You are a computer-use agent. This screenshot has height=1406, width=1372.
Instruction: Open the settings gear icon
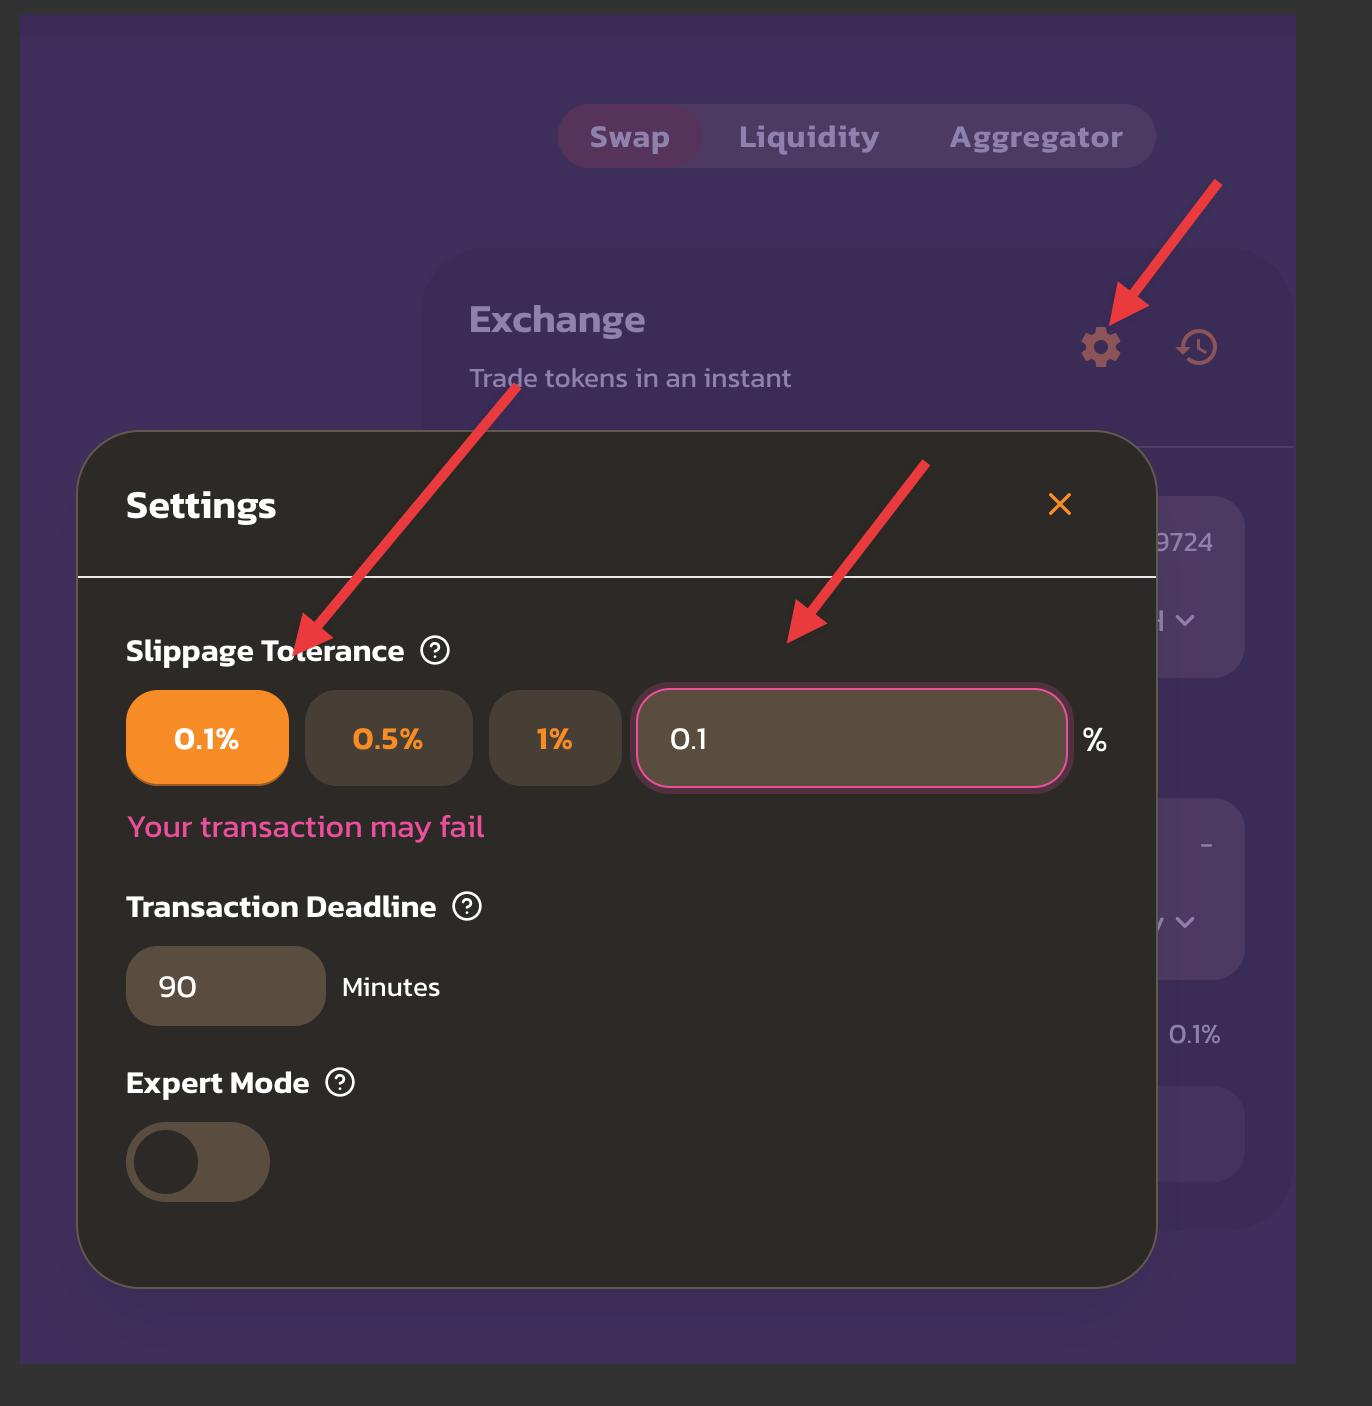[x=1101, y=346]
